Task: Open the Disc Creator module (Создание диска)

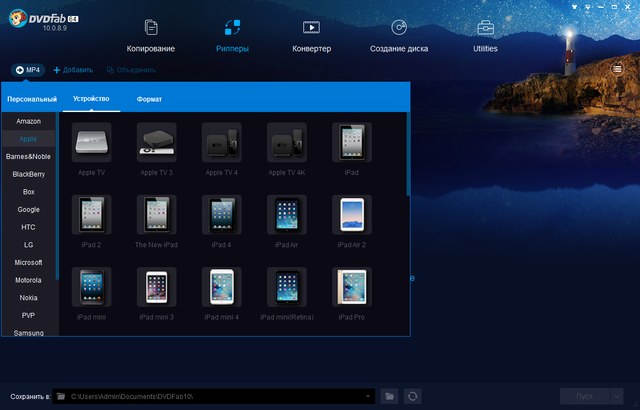Action: [x=399, y=36]
